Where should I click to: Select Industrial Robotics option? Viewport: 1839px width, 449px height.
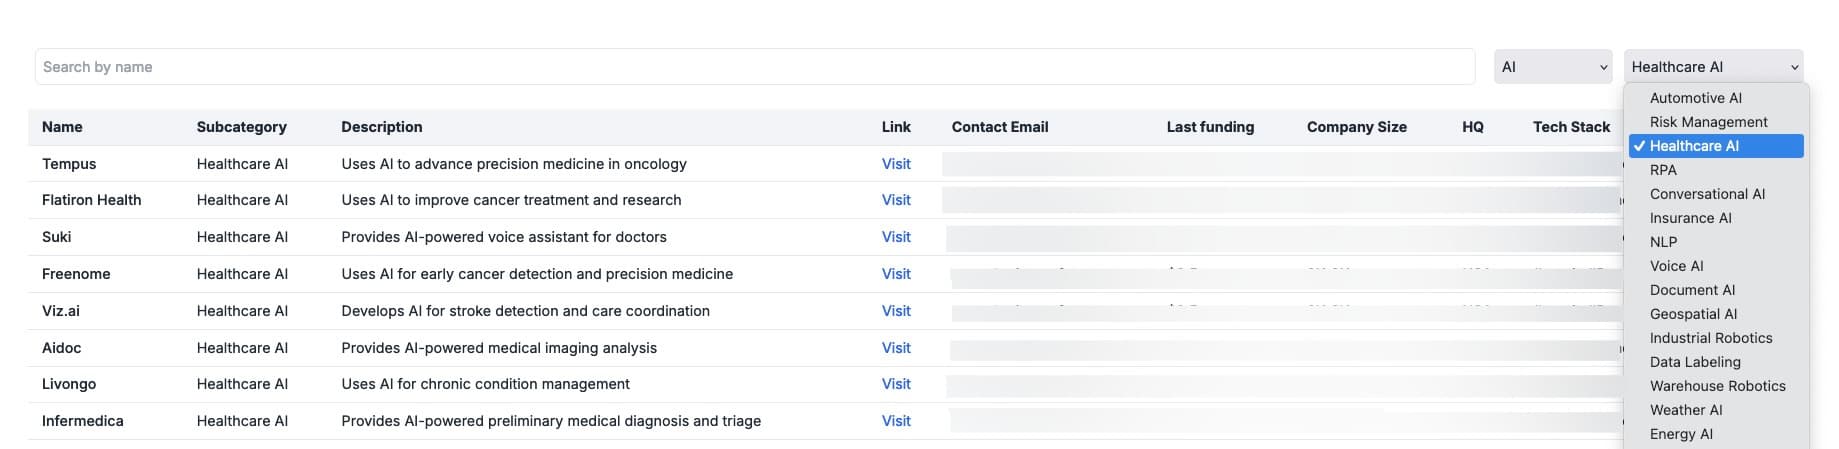1710,338
